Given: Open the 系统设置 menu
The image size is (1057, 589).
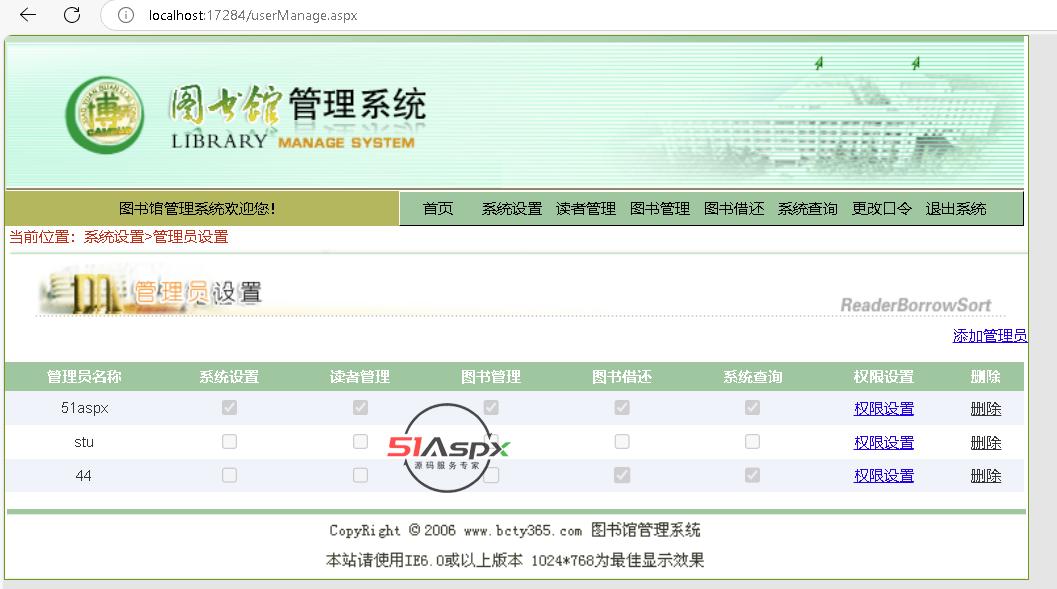Looking at the screenshot, I should point(512,209).
